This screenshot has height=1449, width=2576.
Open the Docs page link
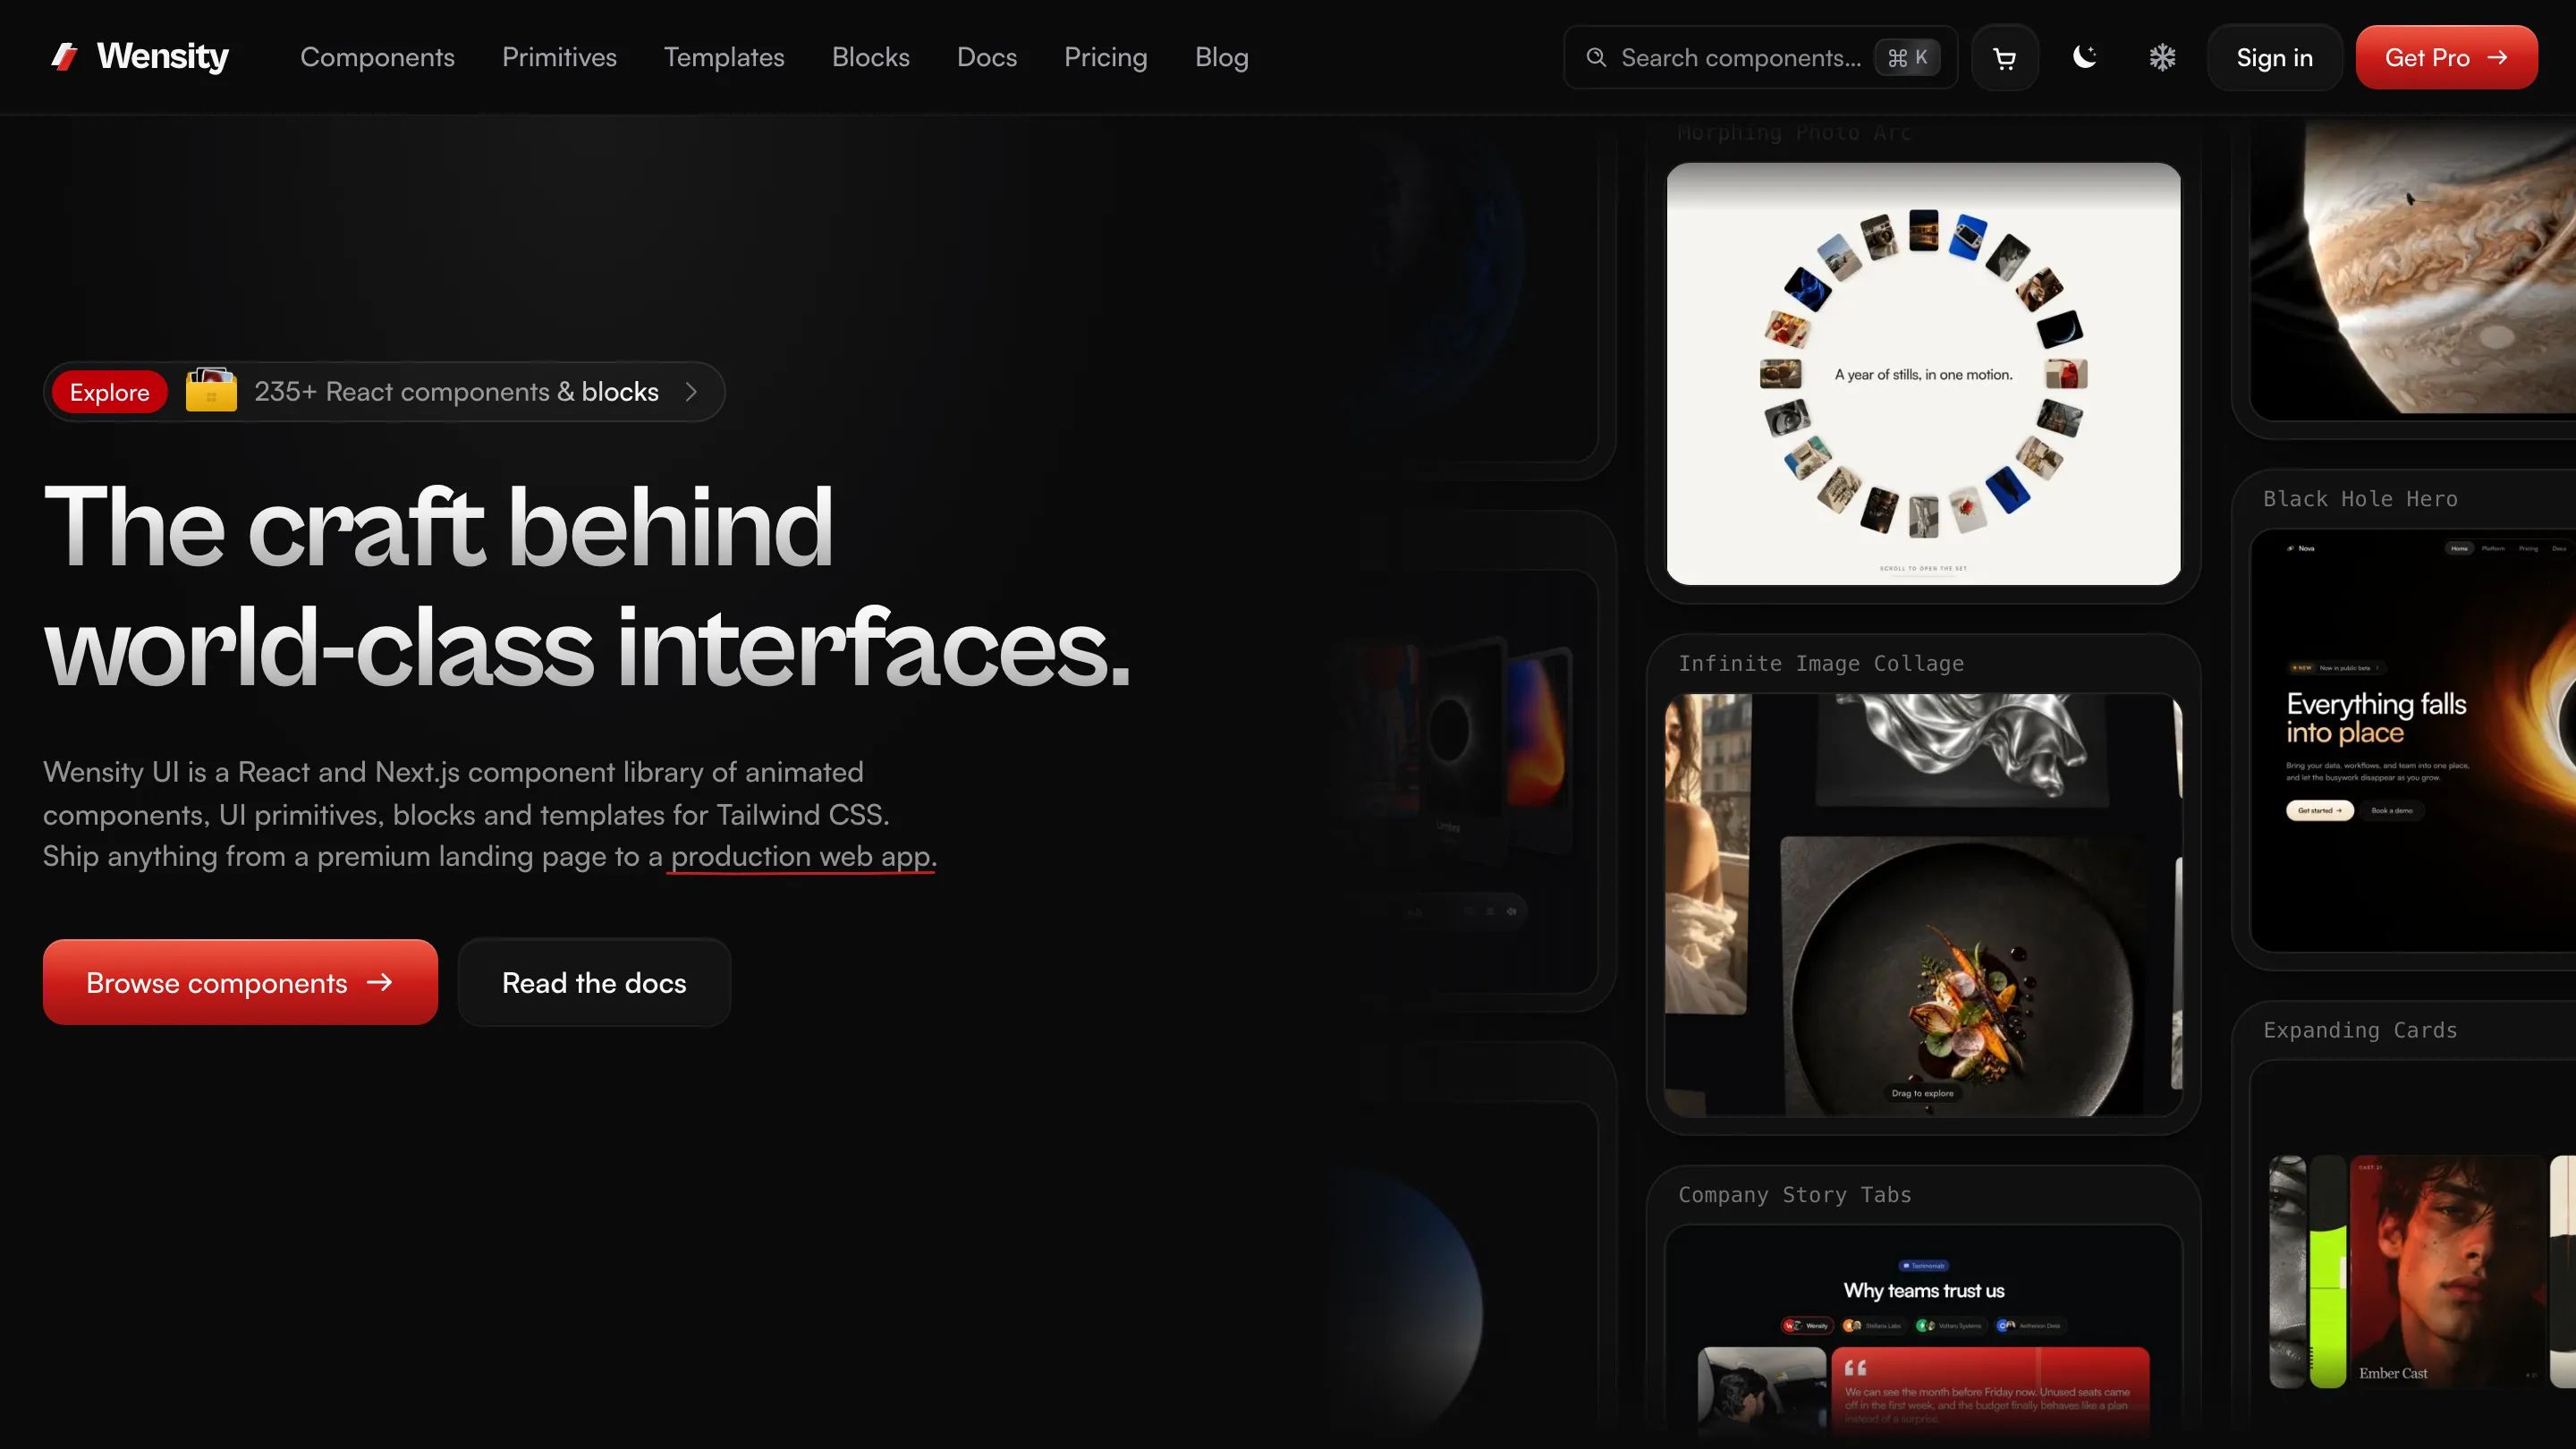986,57
